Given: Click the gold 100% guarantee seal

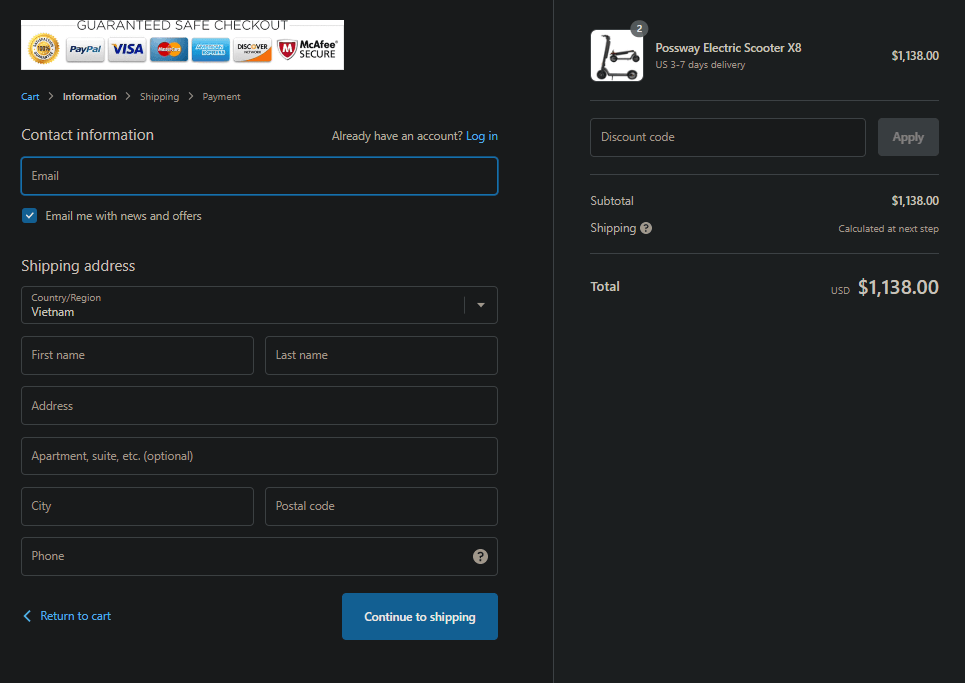Looking at the screenshot, I should [44, 49].
